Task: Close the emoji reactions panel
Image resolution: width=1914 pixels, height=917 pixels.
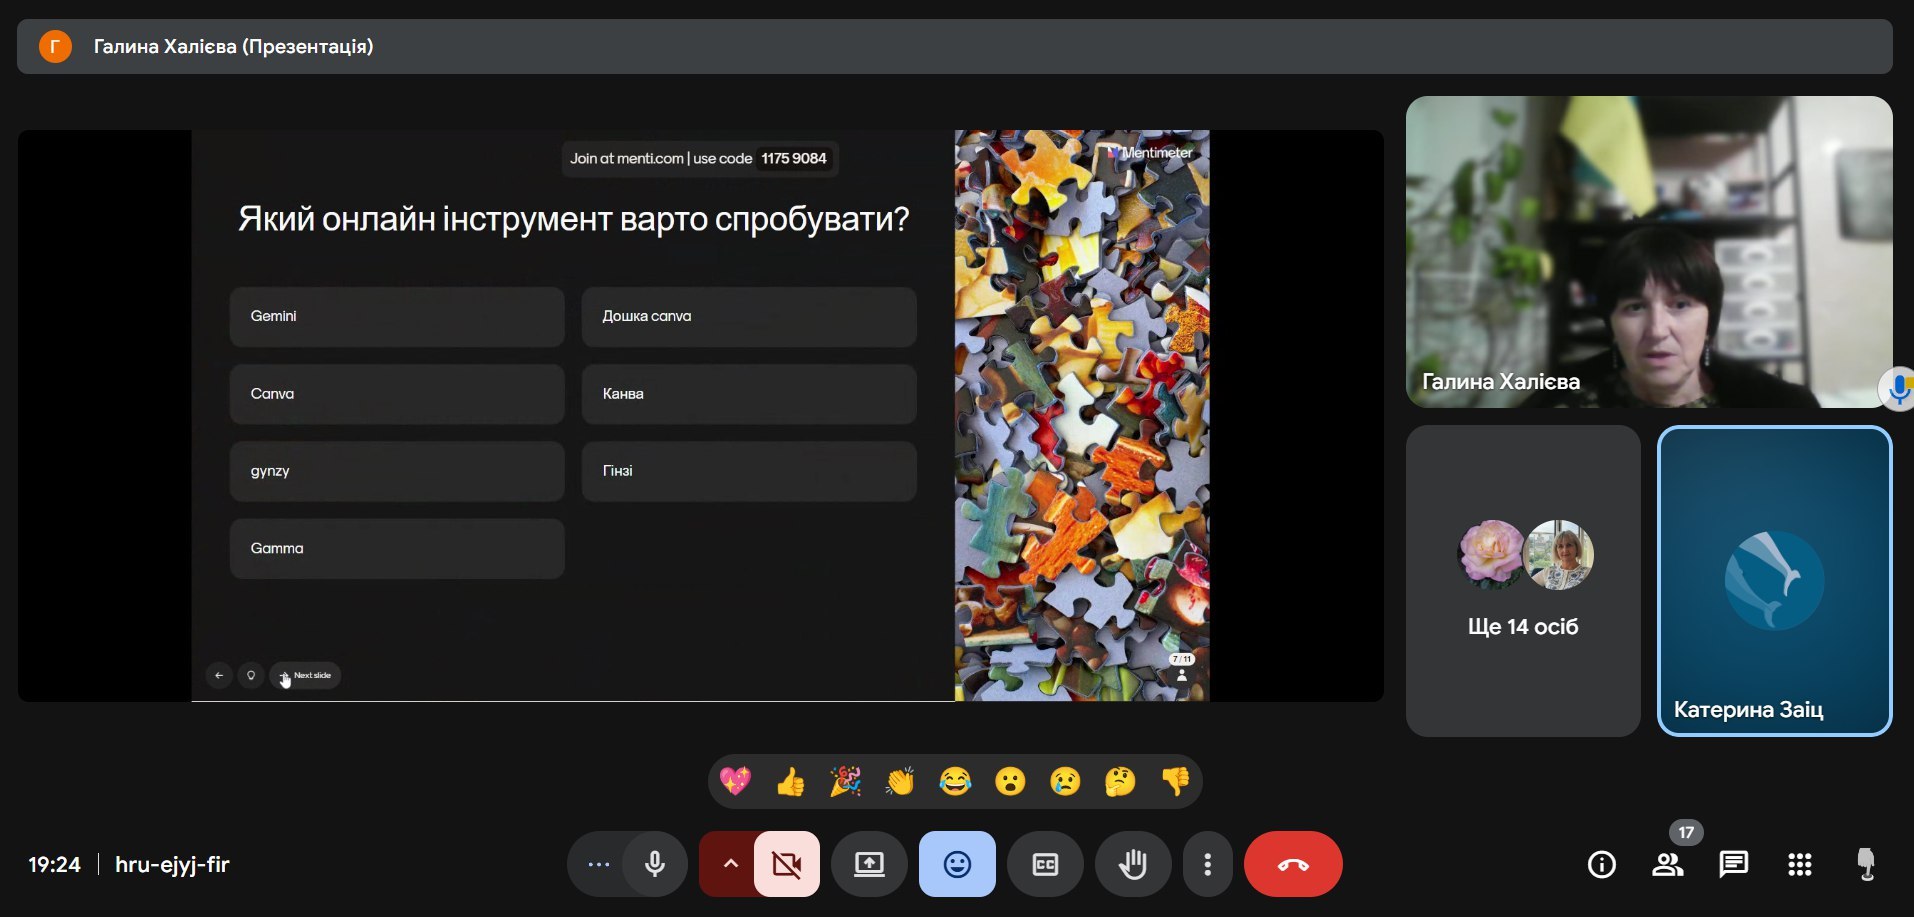Action: (x=957, y=864)
